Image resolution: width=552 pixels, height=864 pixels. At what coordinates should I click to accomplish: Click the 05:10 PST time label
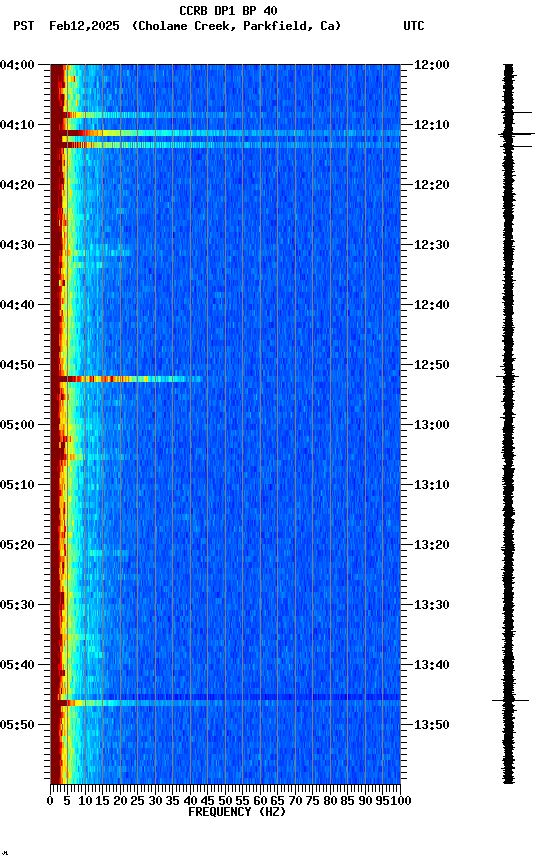17,485
